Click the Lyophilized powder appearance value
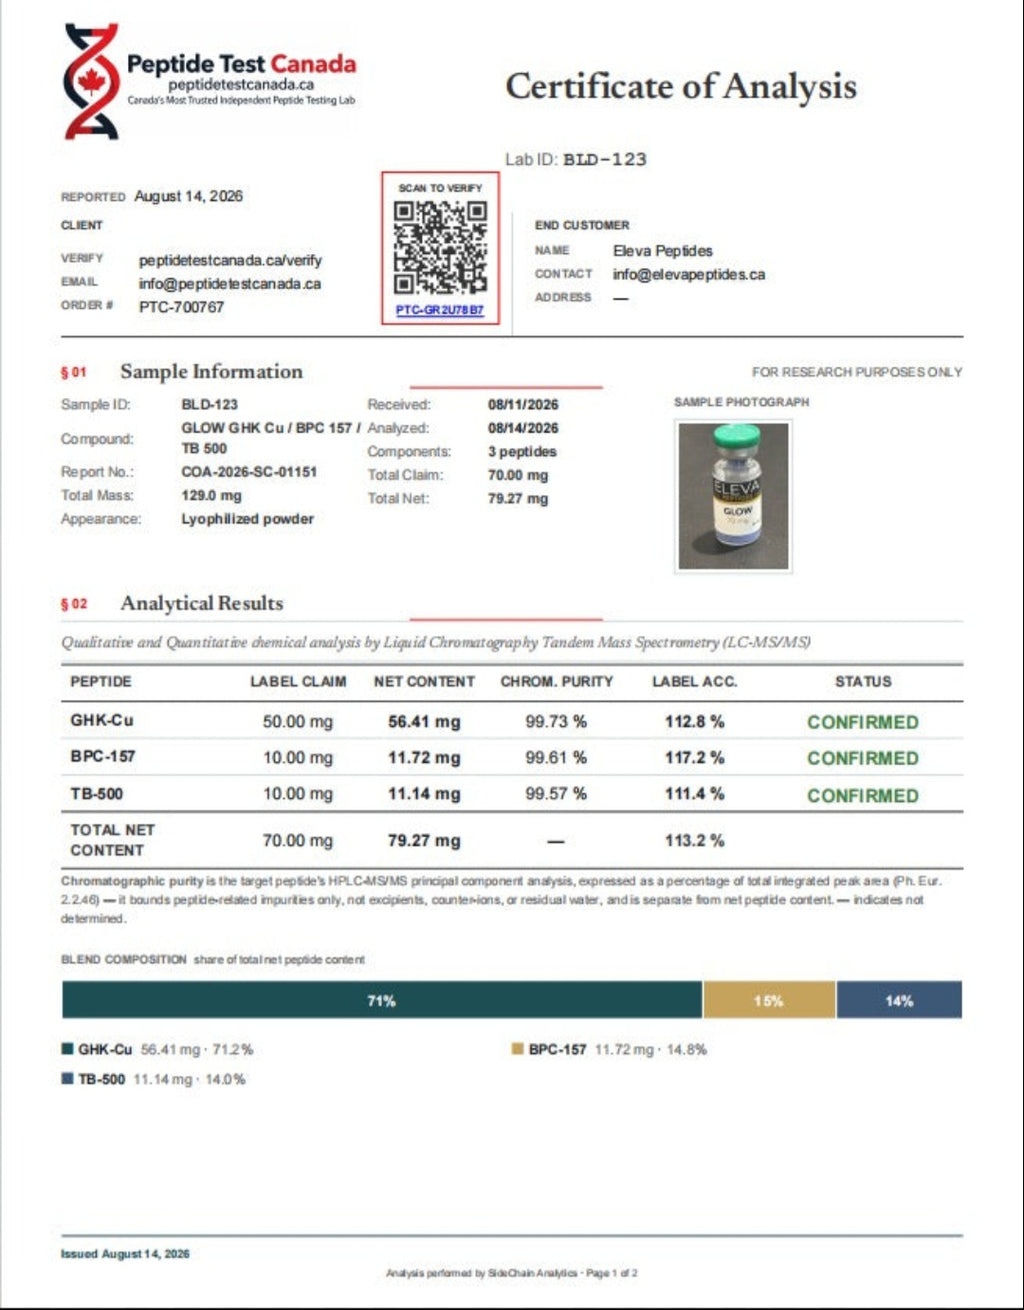Image resolution: width=1024 pixels, height=1310 pixels. coord(247,519)
